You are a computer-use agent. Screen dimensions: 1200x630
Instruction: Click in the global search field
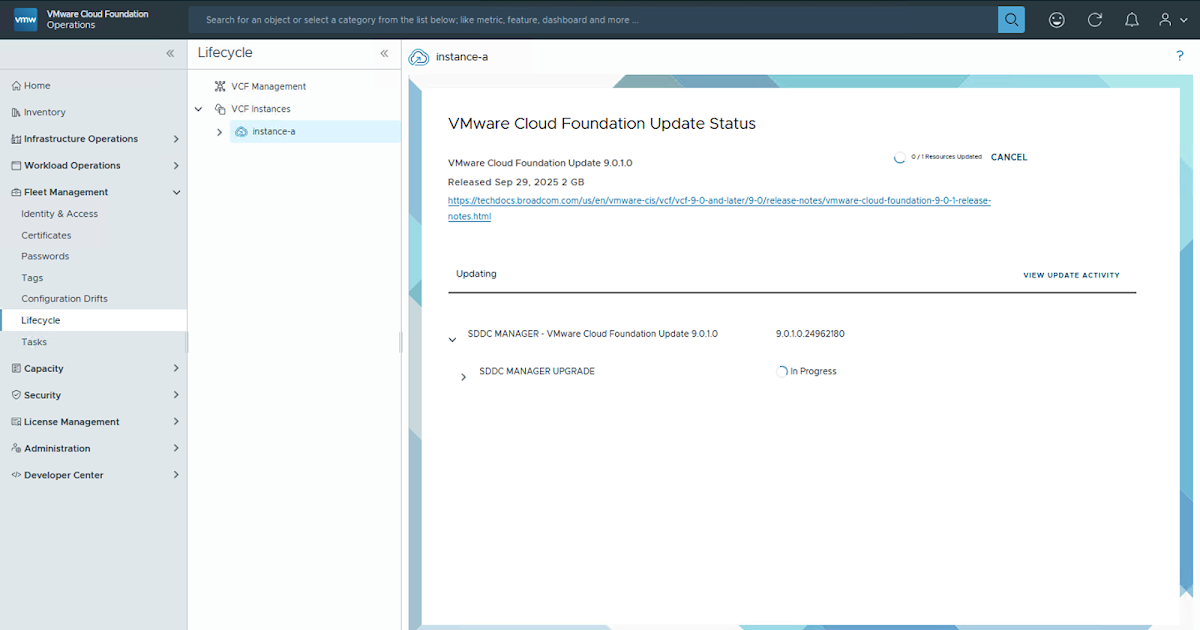(x=595, y=20)
